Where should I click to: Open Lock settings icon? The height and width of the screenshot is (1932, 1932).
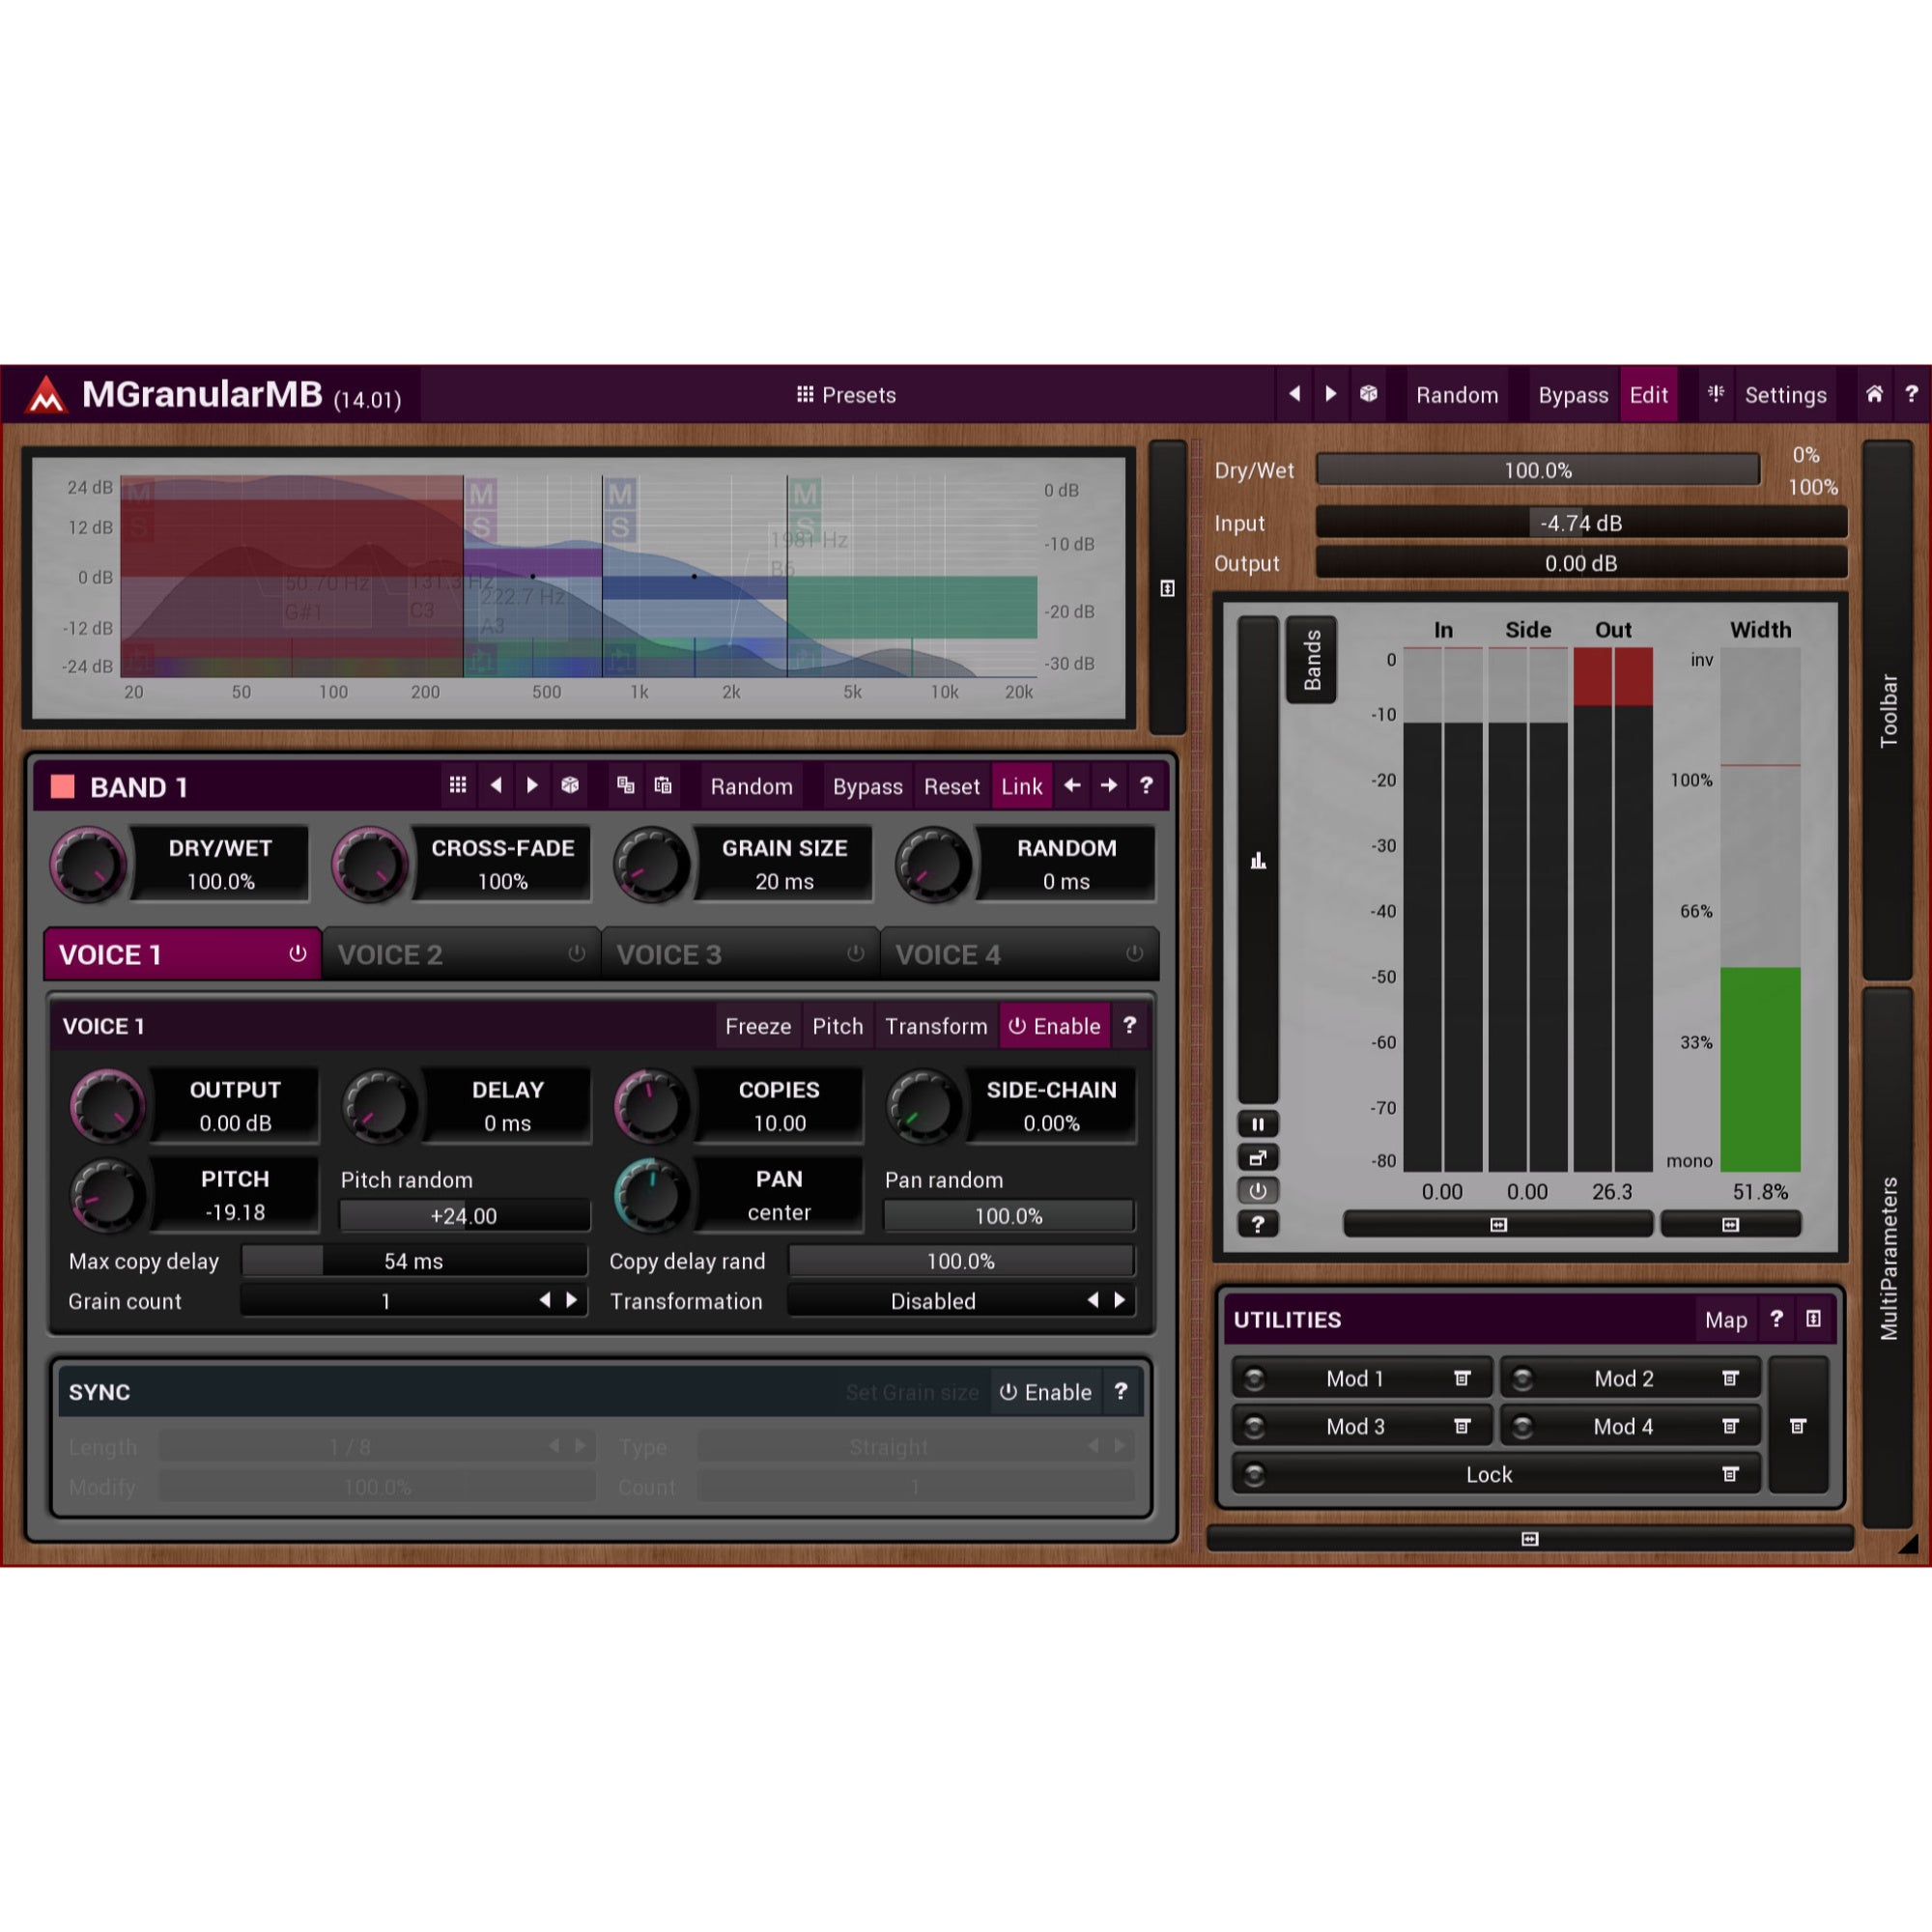click(1730, 1475)
